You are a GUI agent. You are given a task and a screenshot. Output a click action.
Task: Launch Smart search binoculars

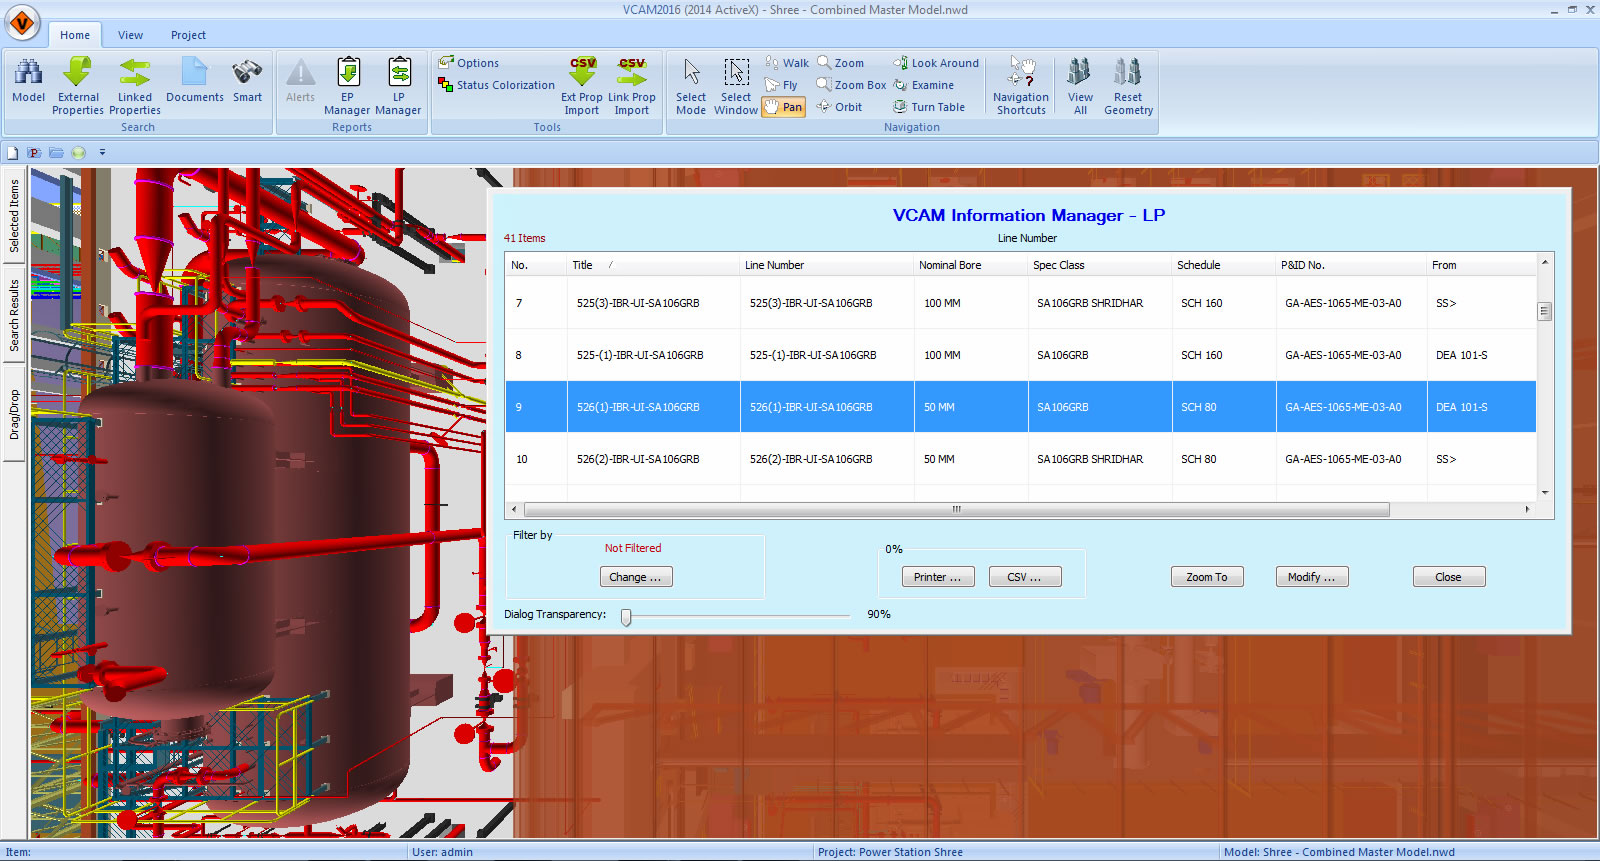pyautogui.click(x=247, y=74)
